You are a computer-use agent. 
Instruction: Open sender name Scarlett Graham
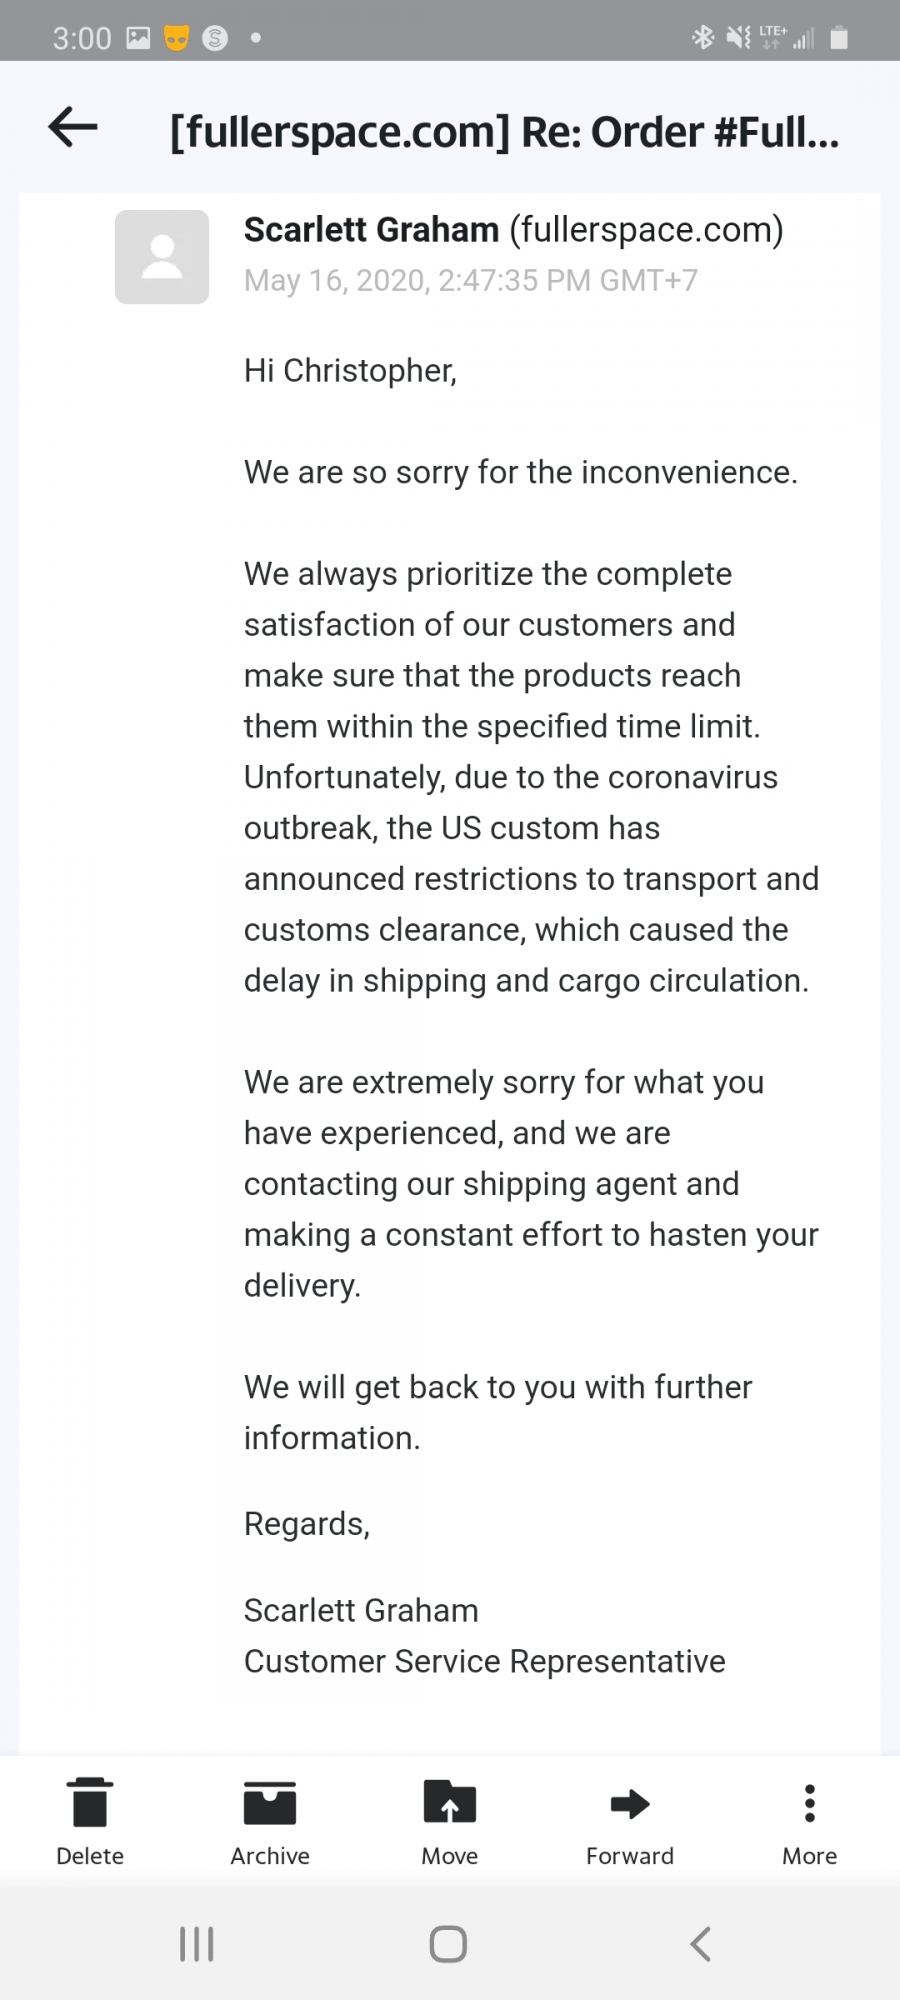[x=371, y=230]
